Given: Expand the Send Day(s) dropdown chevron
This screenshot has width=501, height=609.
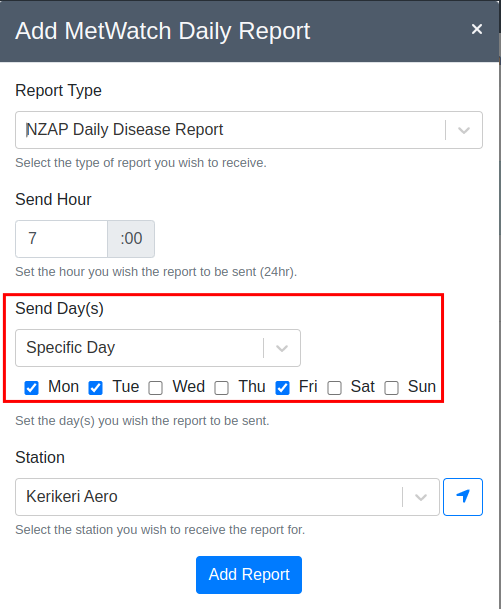Looking at the screenshot, I should click(x=282, y=348).
